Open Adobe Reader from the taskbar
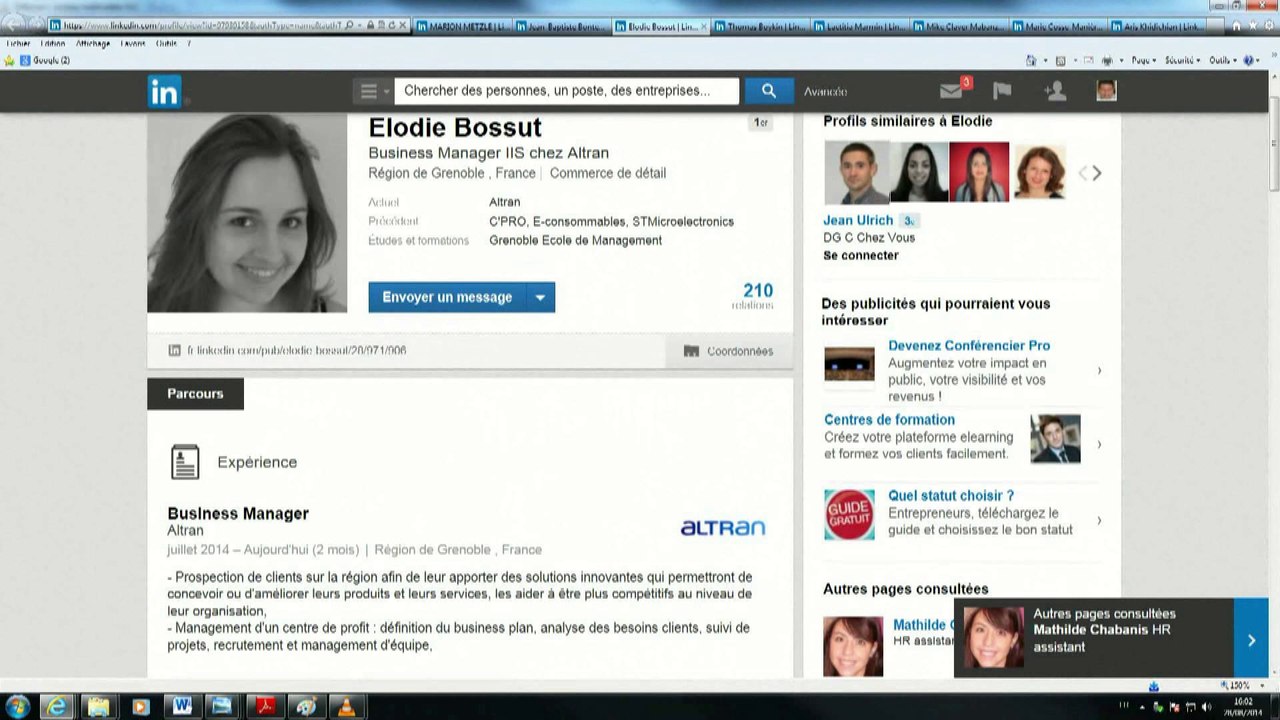Viewport: 1280px width, 720px height. click(265, 707)
